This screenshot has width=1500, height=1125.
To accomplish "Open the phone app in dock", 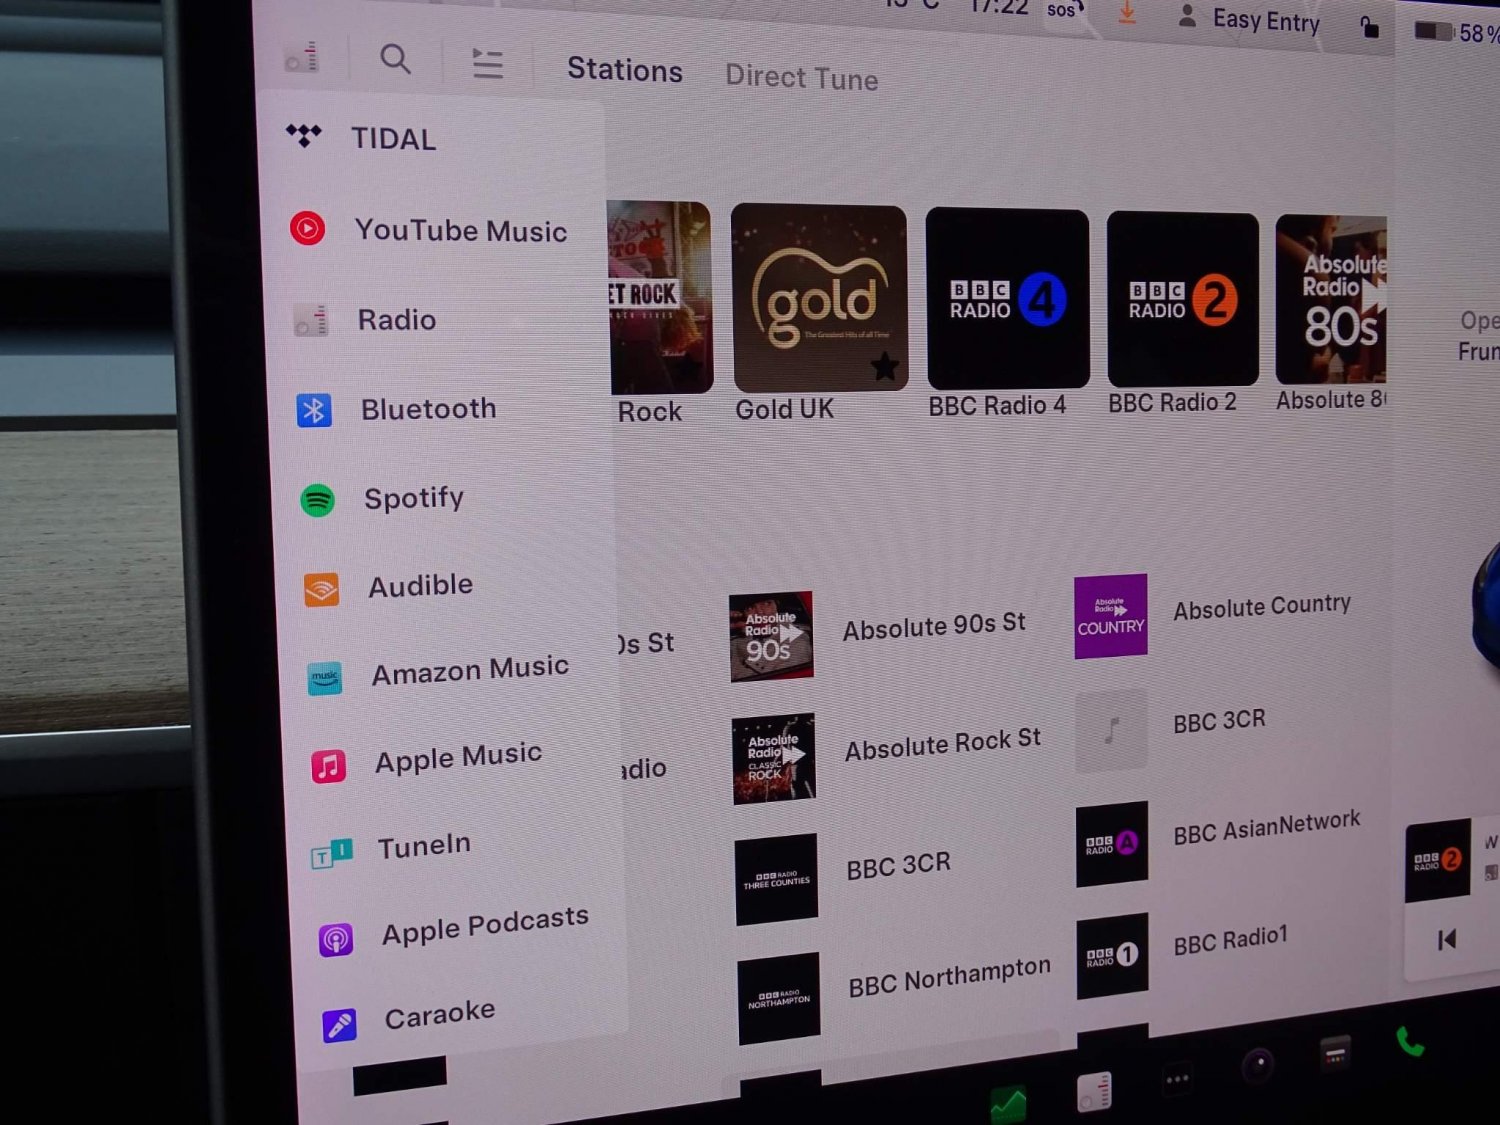I will click(x=1410, y=1041).
